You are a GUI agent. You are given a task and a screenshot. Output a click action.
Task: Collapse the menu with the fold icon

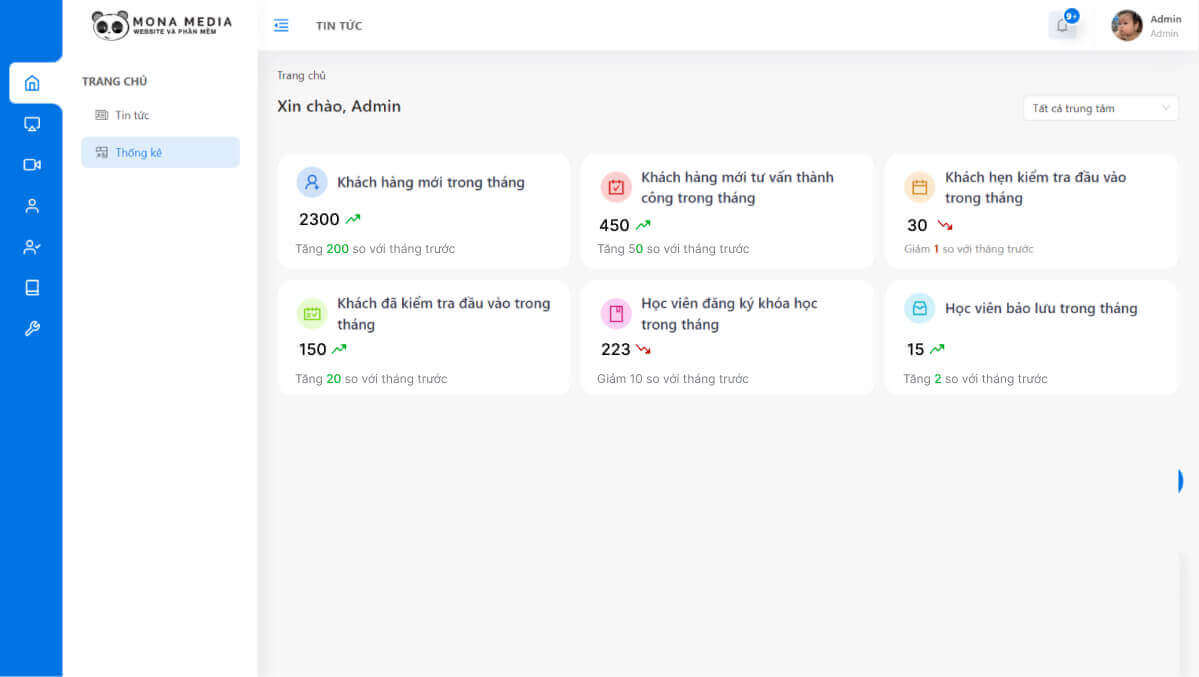pos(281,25)
